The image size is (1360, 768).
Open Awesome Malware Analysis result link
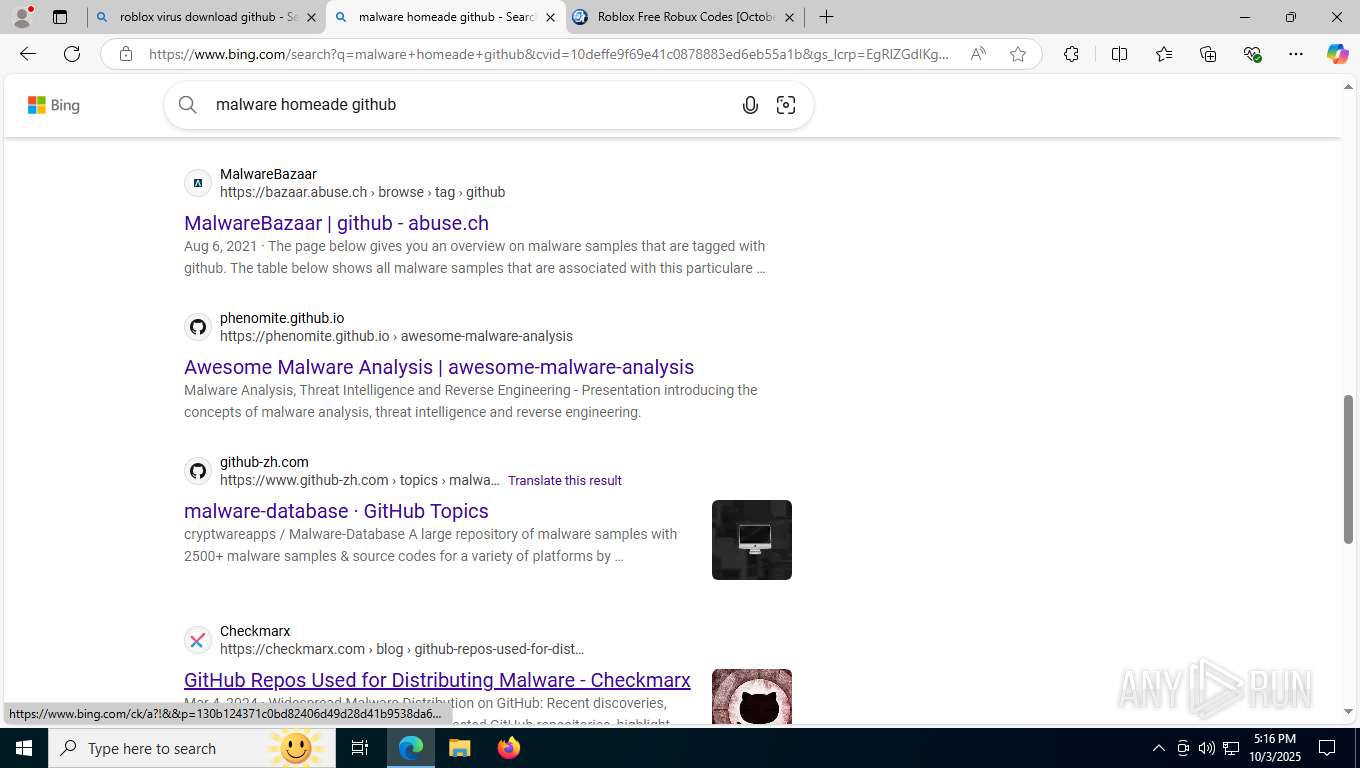tap(439, 367)
